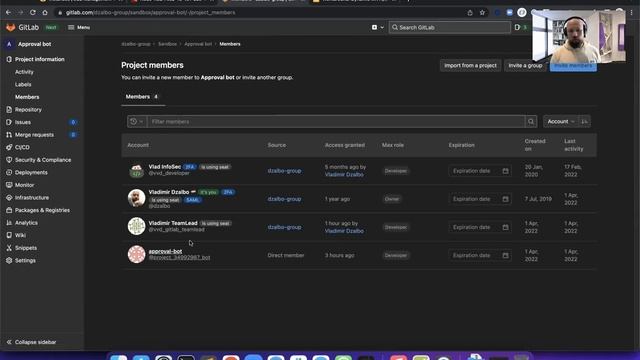This screenshot has height=360, width=640.
Task: Open Vlad InfoSec expiration date calendar
Action: tap(505, 171)
